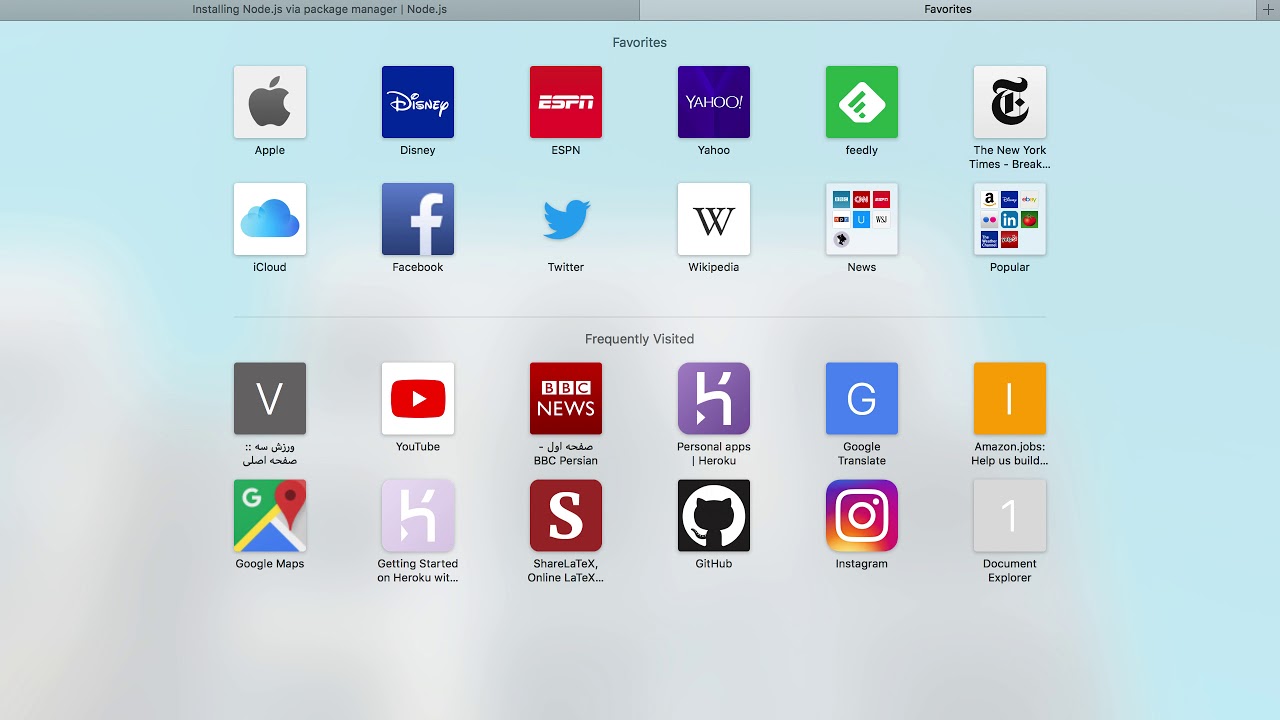
Task: Open the Google Maps icon
Action: pyautogui.click(x=270, y=516)
